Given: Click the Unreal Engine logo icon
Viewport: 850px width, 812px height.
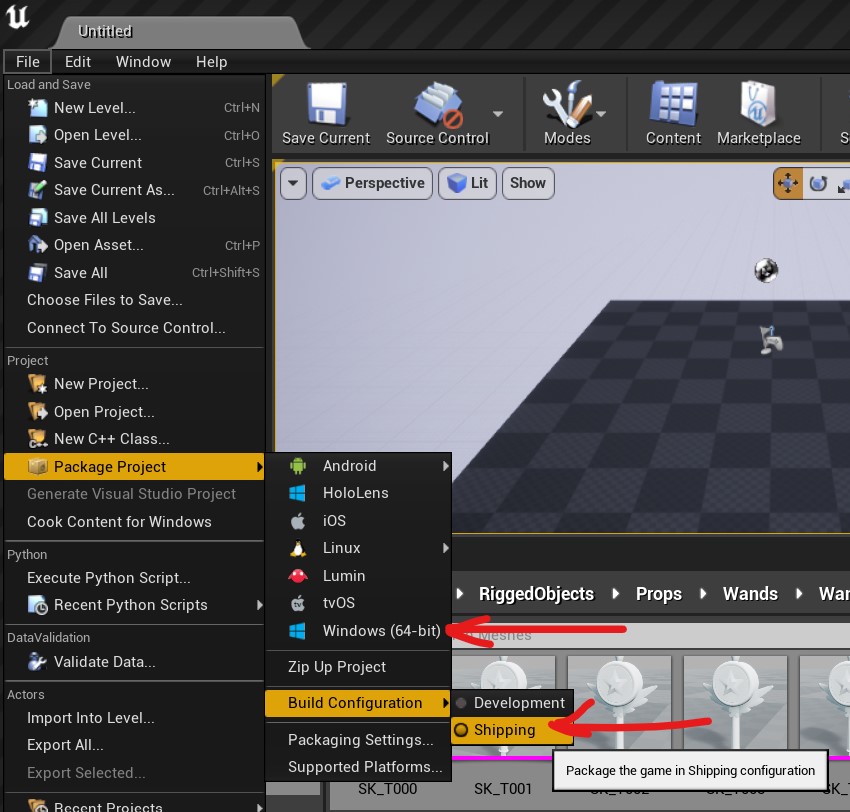Looking at the screenshot, I should (17, 16).
